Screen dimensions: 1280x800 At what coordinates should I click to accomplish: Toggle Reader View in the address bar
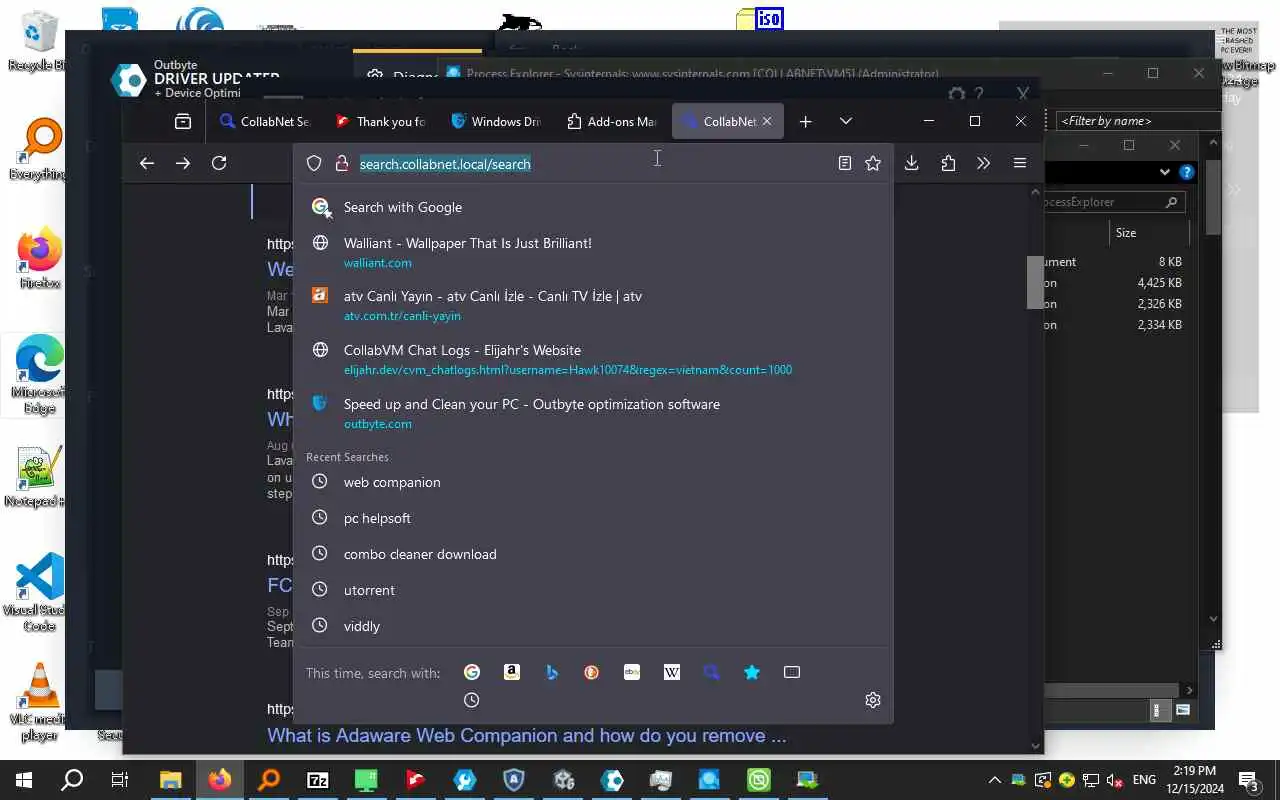tap(845, 163)
